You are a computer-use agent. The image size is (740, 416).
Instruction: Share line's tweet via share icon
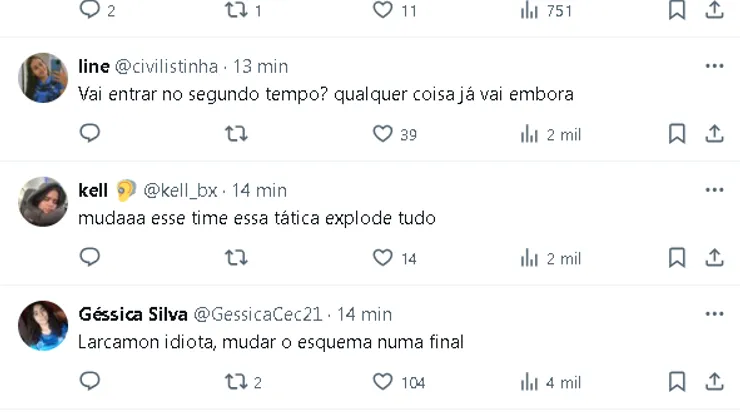(x=714, y=133)
